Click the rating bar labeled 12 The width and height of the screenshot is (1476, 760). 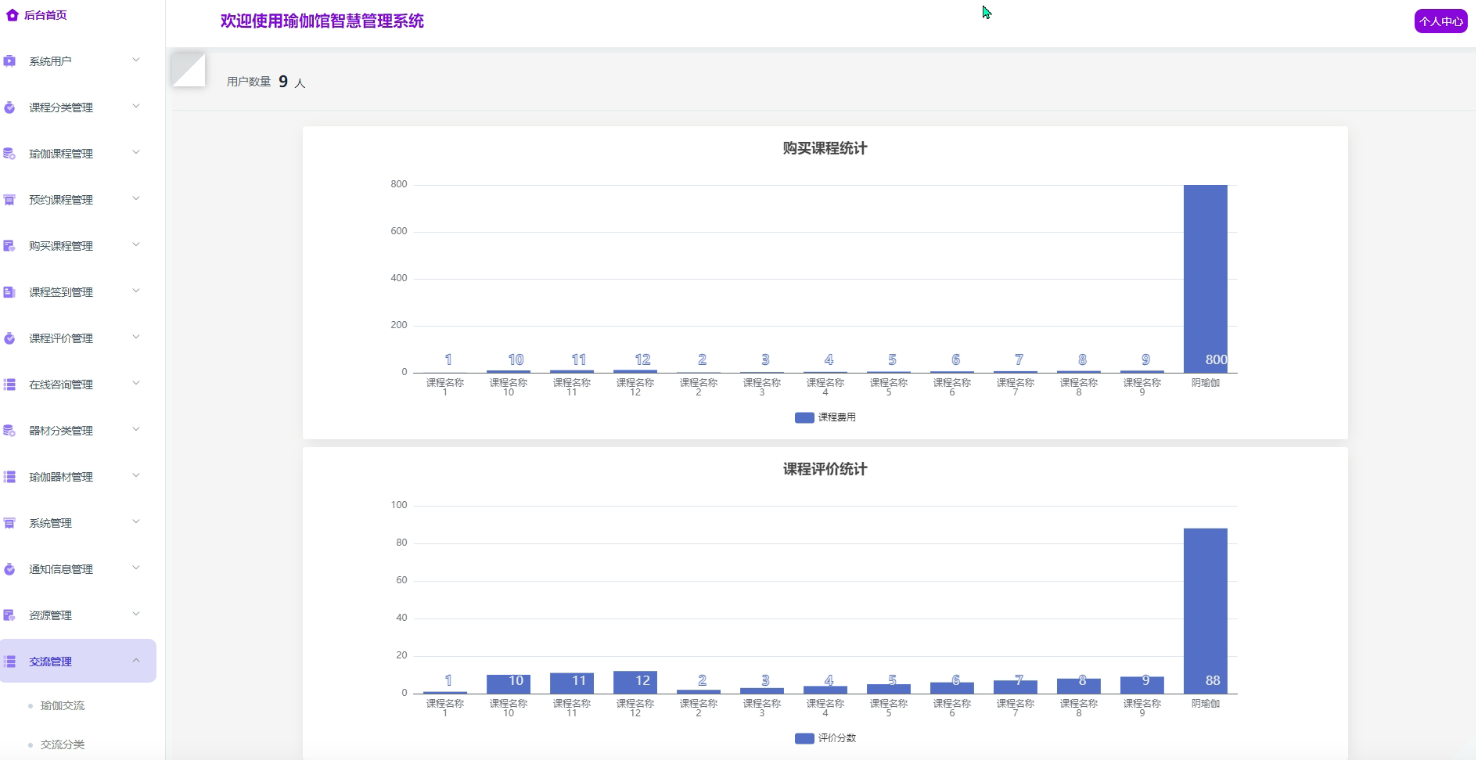[x=635, y=682]
